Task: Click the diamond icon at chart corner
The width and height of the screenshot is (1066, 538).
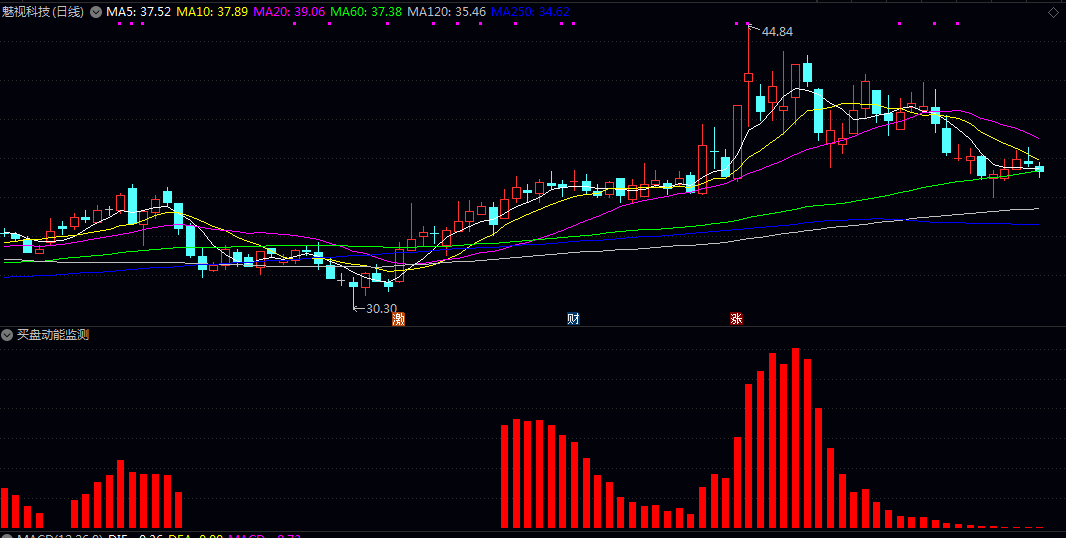Action: point(1053,12)
